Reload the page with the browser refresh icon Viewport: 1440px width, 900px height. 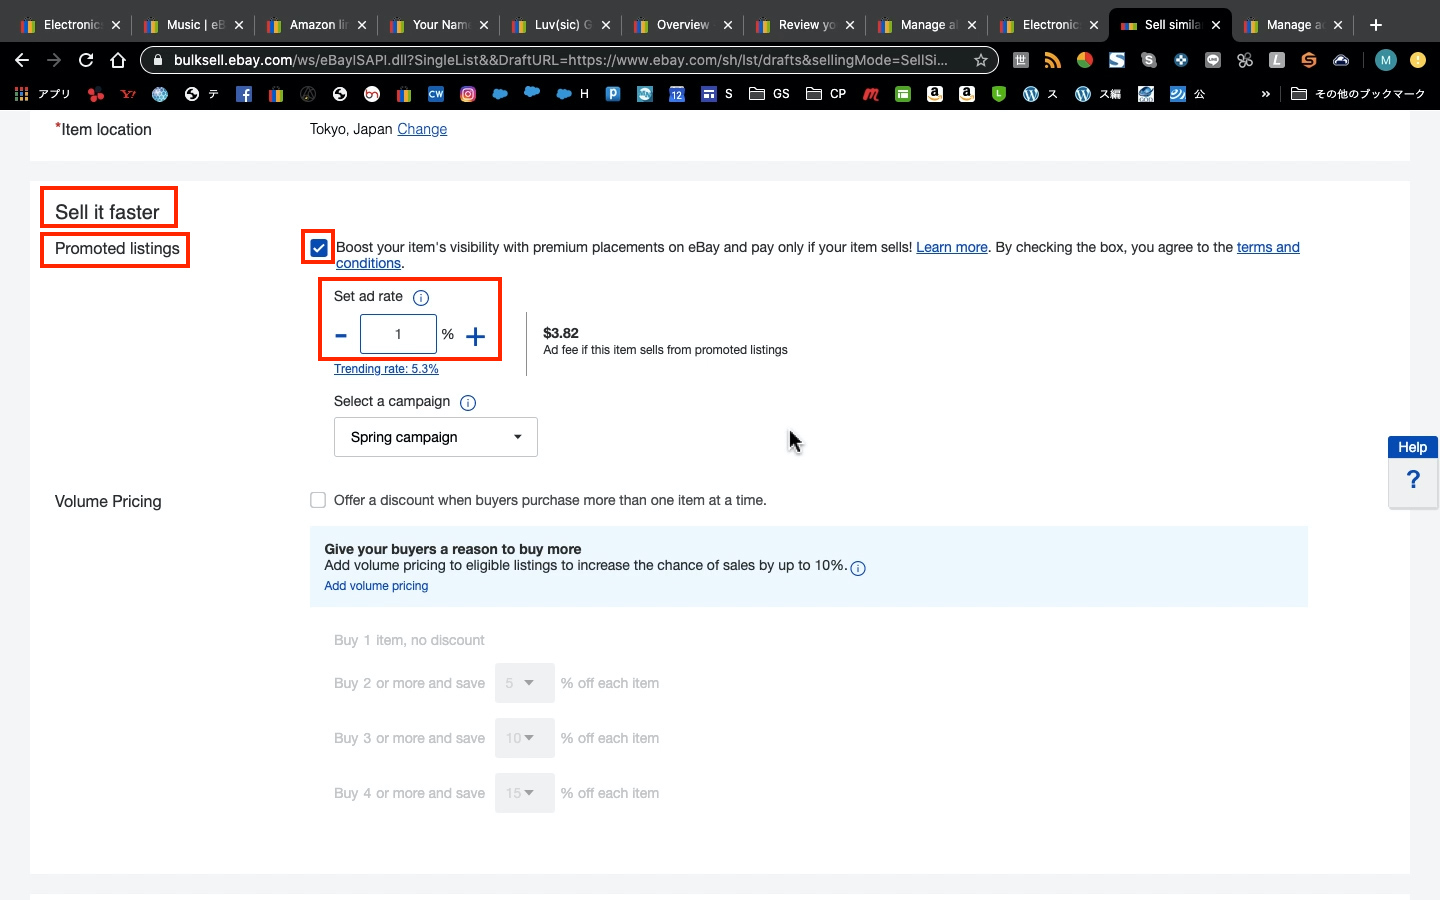[x=86, y=60]
